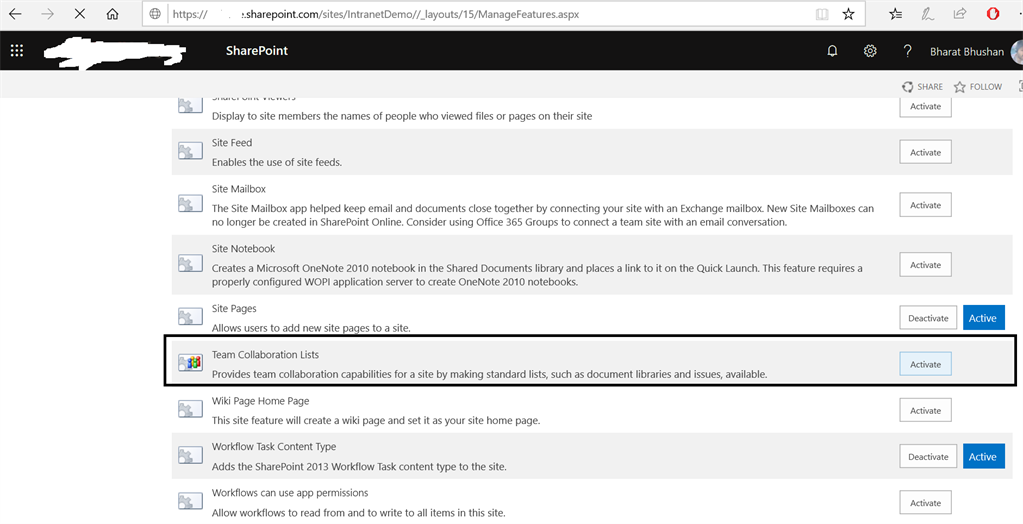Activate the Site Notebook feature
The height and width of the screenshot is (524, 1023).
click(925, 265)
